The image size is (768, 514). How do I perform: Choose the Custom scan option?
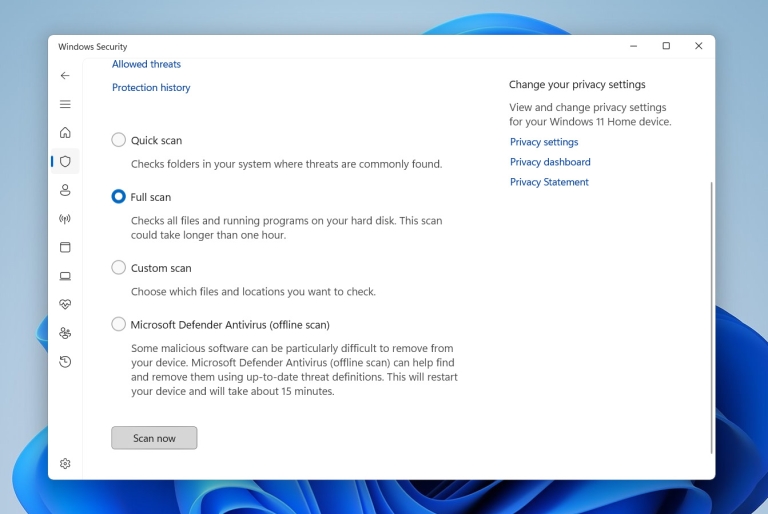[119, 268]
